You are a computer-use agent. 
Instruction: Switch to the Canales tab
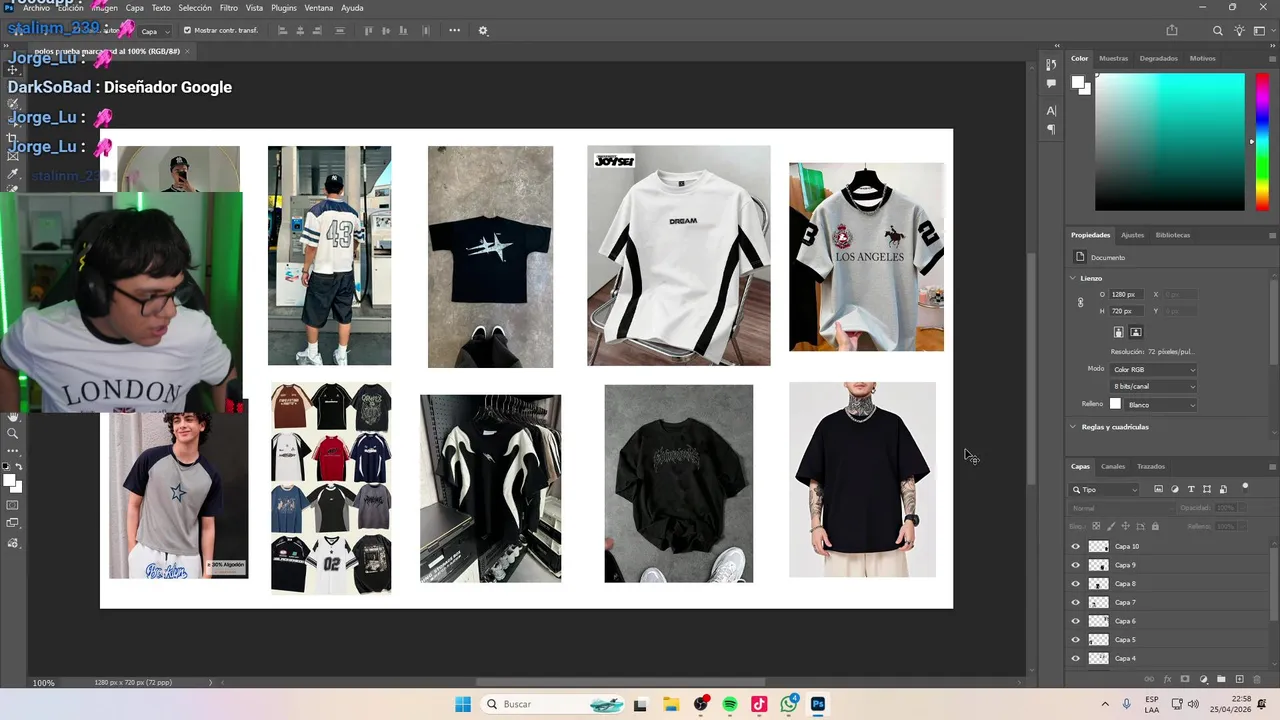click(x=1113, y=466)
